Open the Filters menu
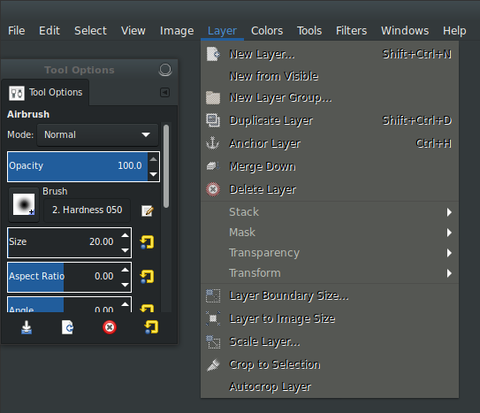Image resolution: width=480 pixels, height=413 pixels. (x=351, y=31)
